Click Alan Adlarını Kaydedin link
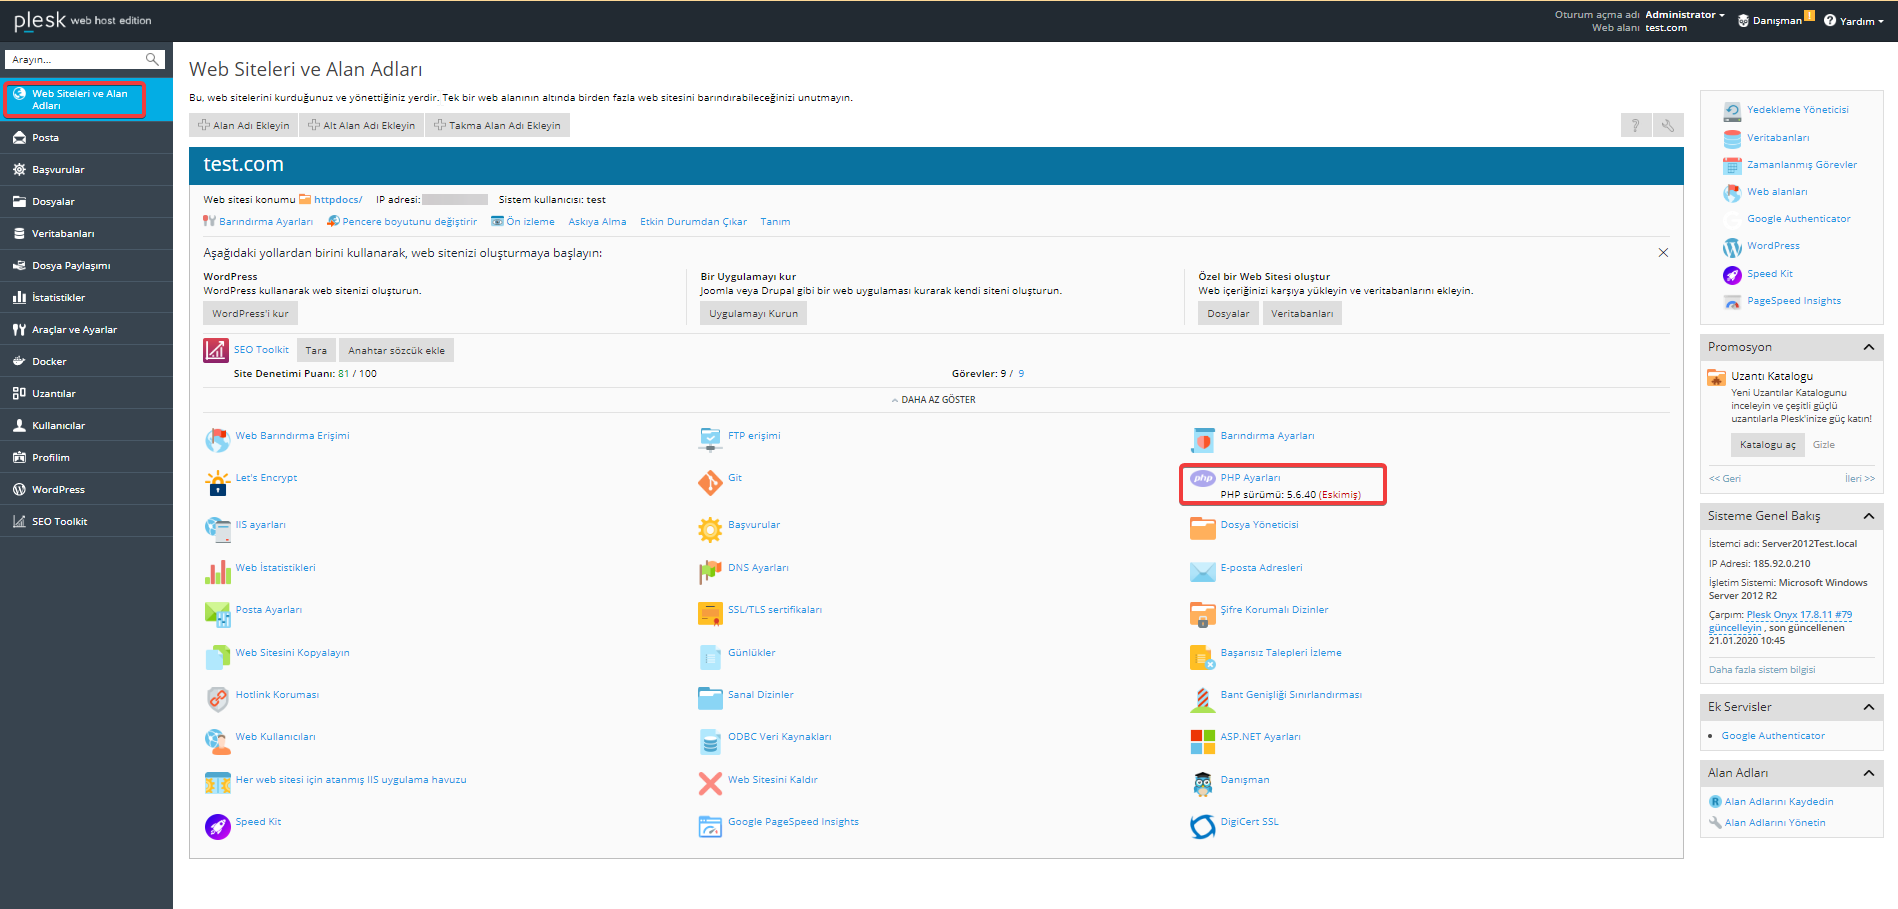Viewport: 1898px width, 909px height. 1778,802
